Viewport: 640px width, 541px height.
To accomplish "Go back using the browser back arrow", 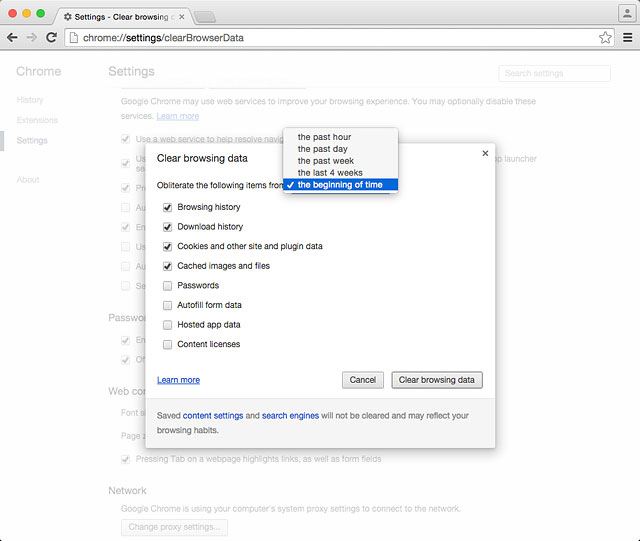I will pyautogui.click(x=12, y=38).
